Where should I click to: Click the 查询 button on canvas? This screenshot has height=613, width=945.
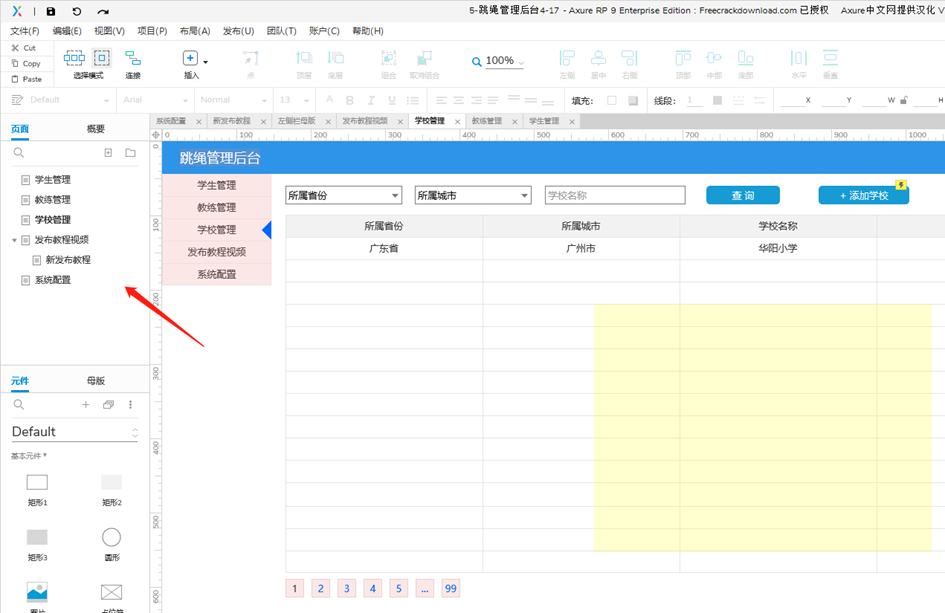point(743,195)
